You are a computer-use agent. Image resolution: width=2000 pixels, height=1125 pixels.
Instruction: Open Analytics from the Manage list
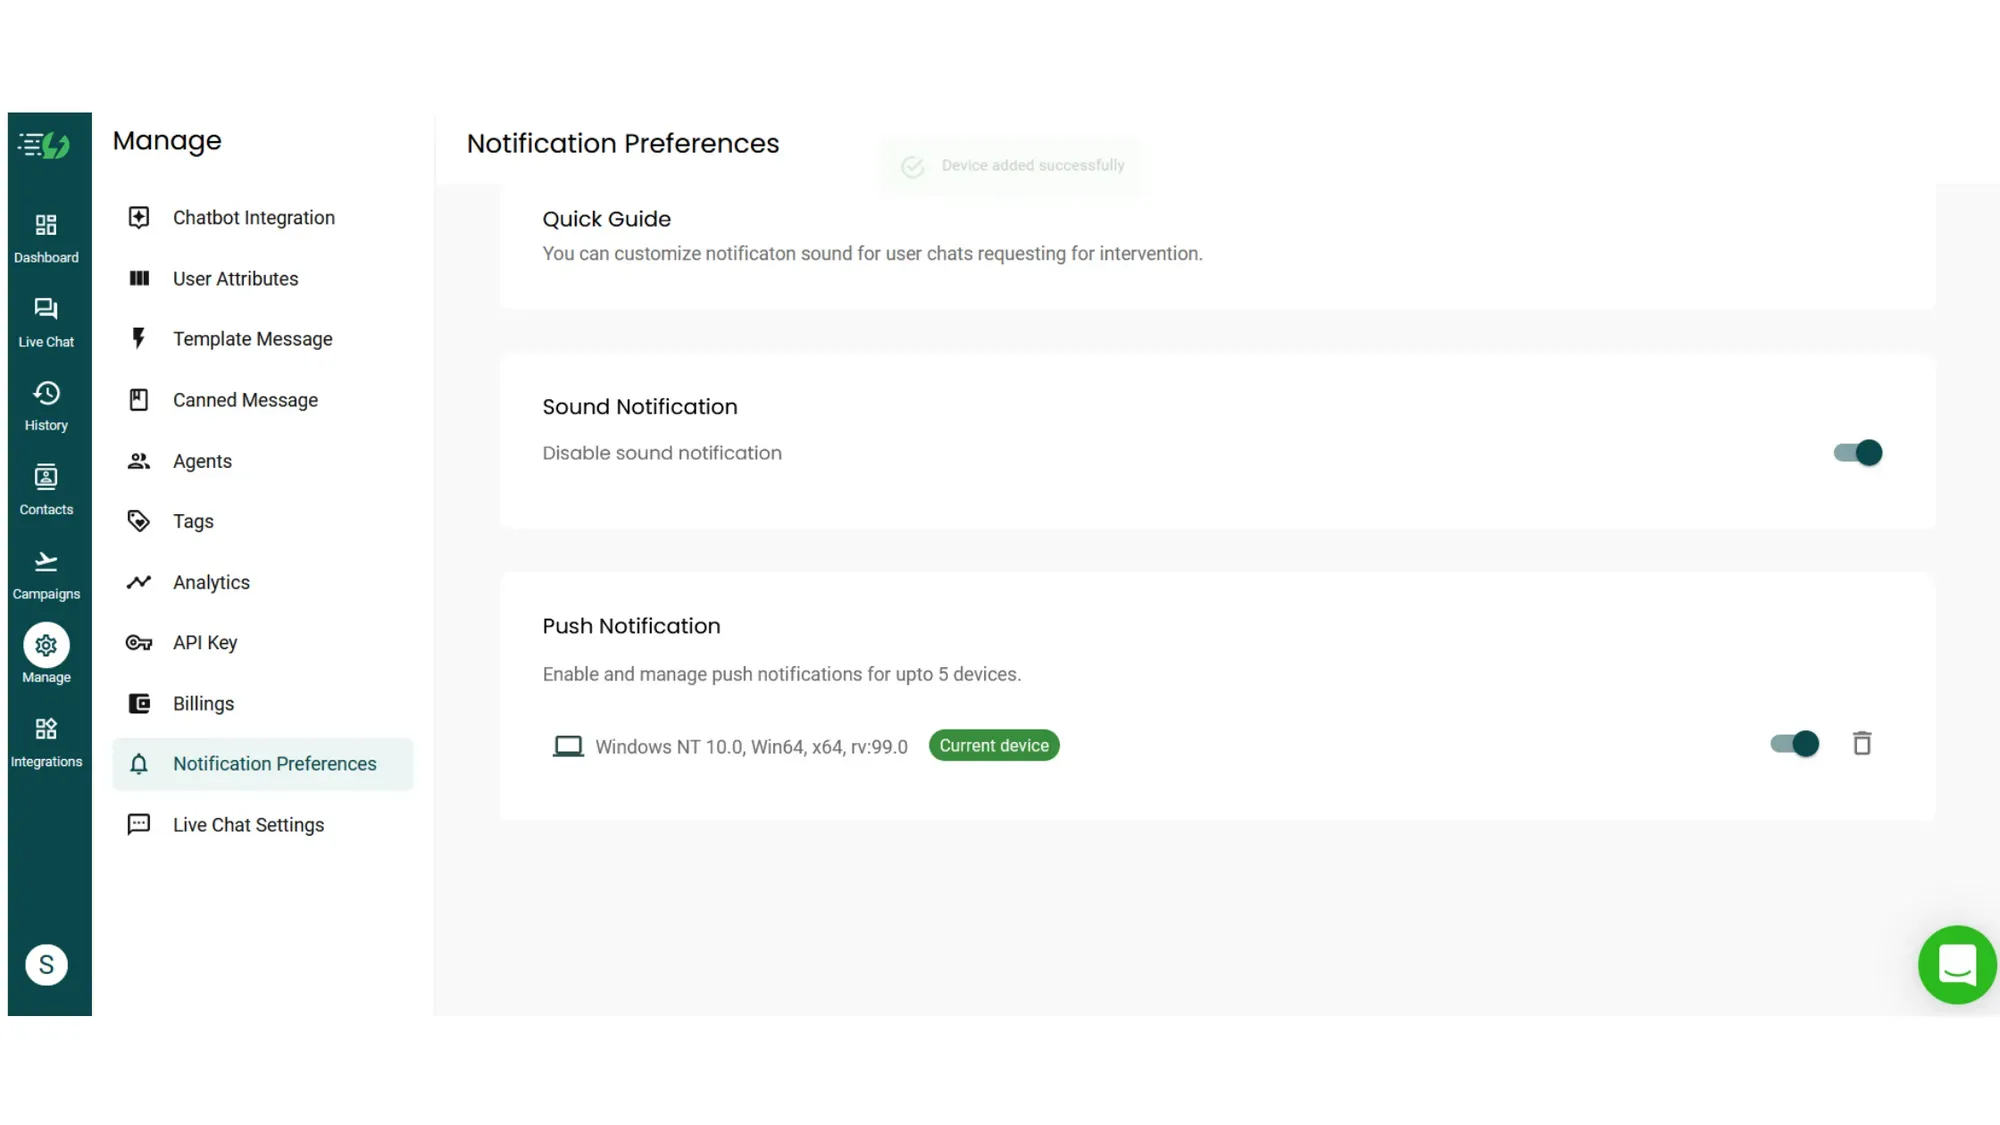[x=211, y=582]
